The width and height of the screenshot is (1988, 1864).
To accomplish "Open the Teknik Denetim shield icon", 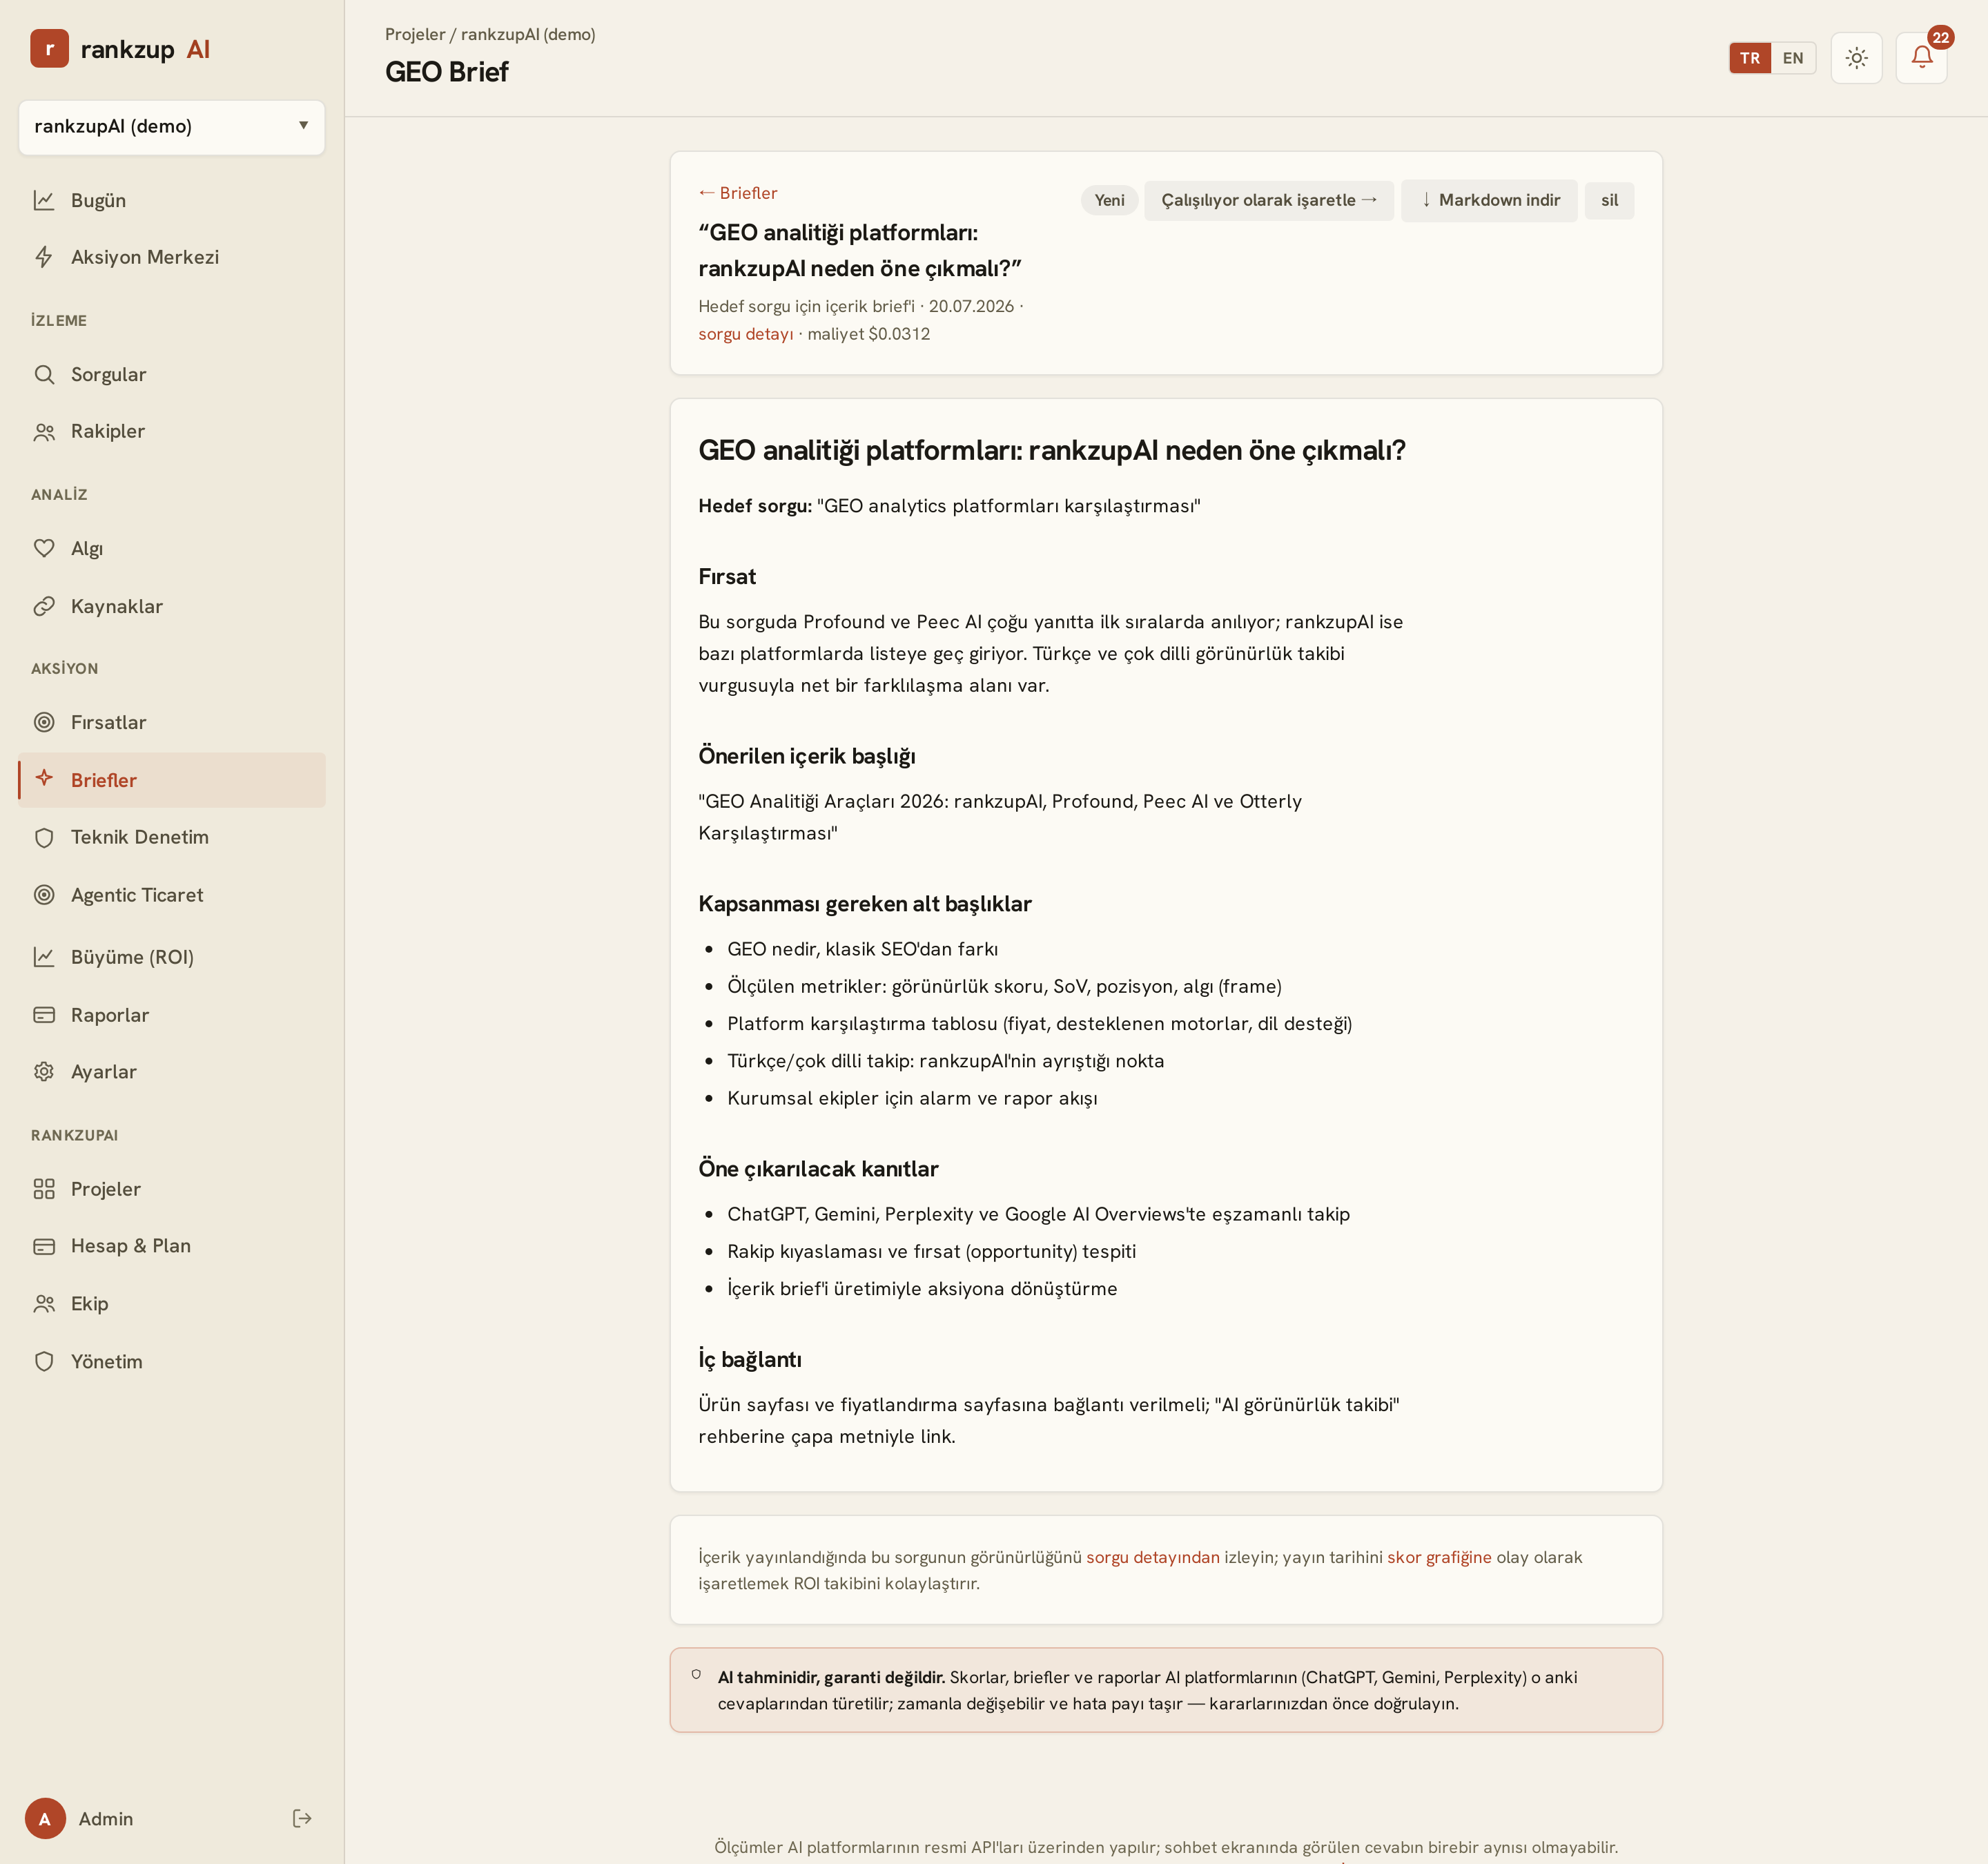I will point(44,837).
